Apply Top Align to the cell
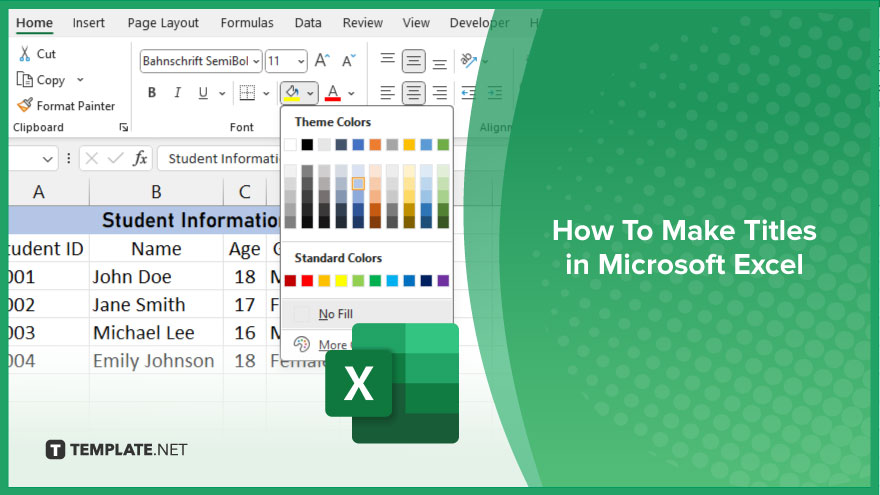 387,58
